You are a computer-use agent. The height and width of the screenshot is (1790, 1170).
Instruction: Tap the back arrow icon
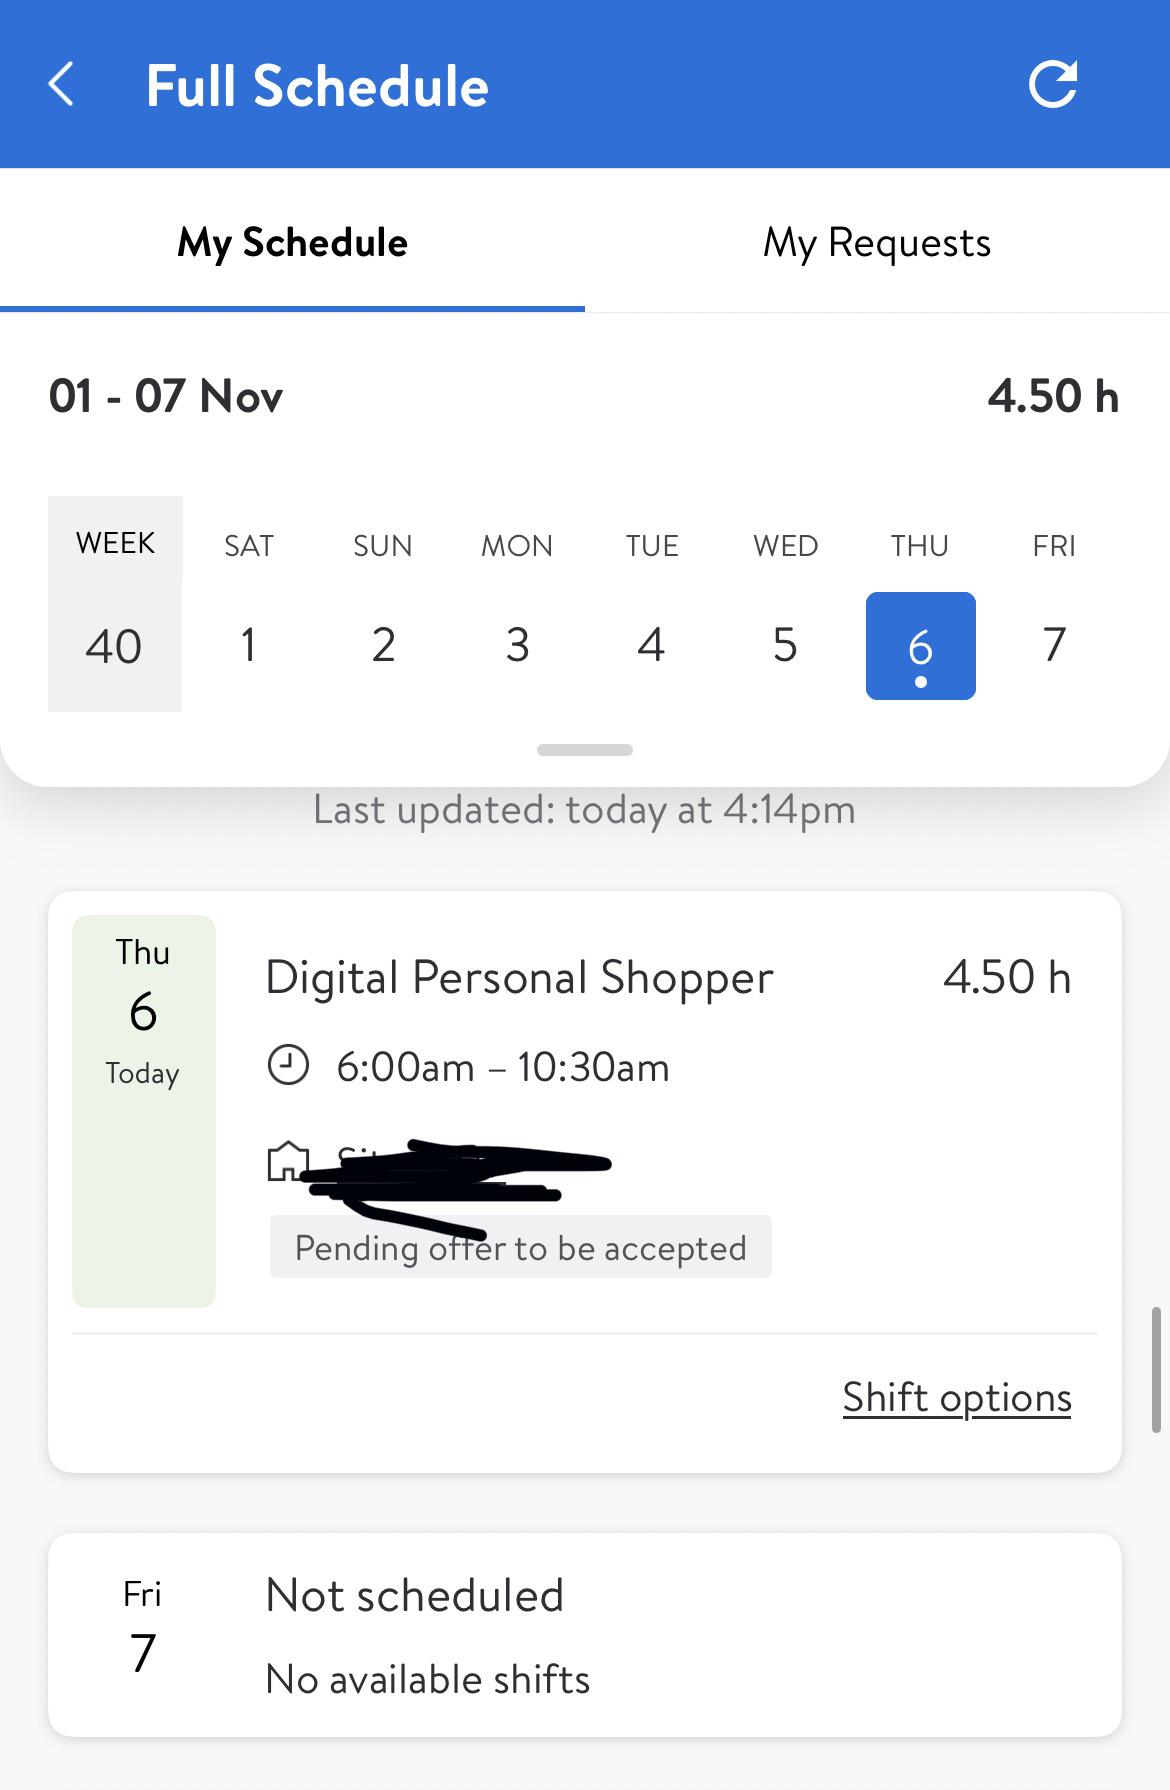62,84
